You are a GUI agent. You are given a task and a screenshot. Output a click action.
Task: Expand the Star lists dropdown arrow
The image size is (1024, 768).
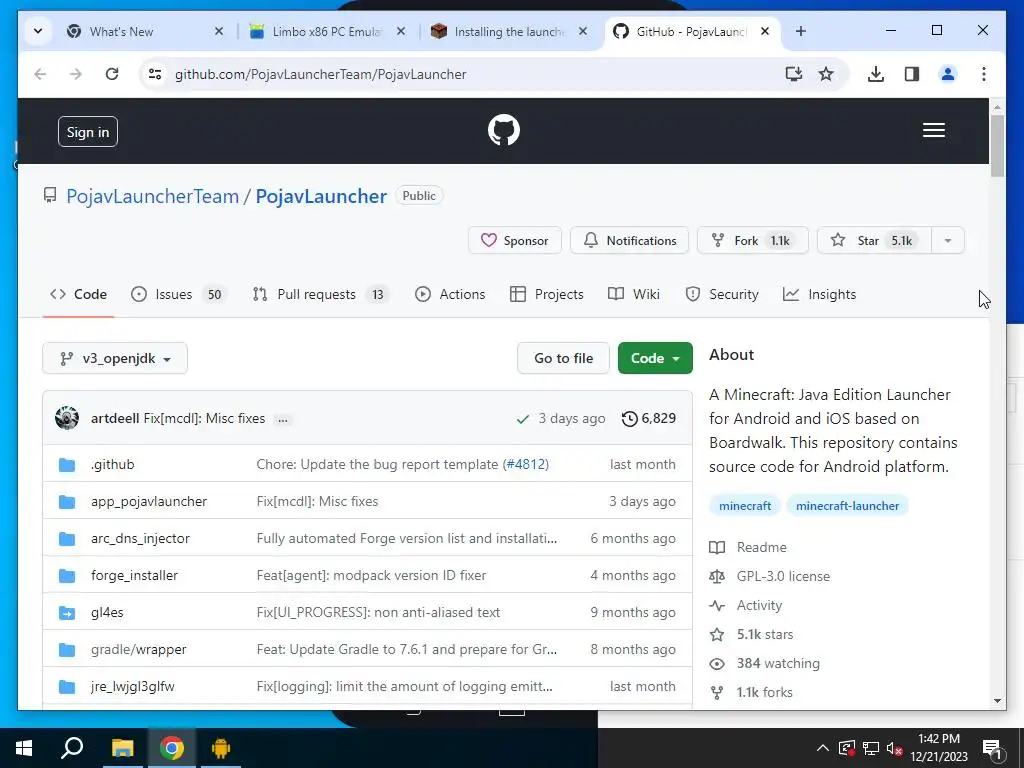click(x=948, y=240)
